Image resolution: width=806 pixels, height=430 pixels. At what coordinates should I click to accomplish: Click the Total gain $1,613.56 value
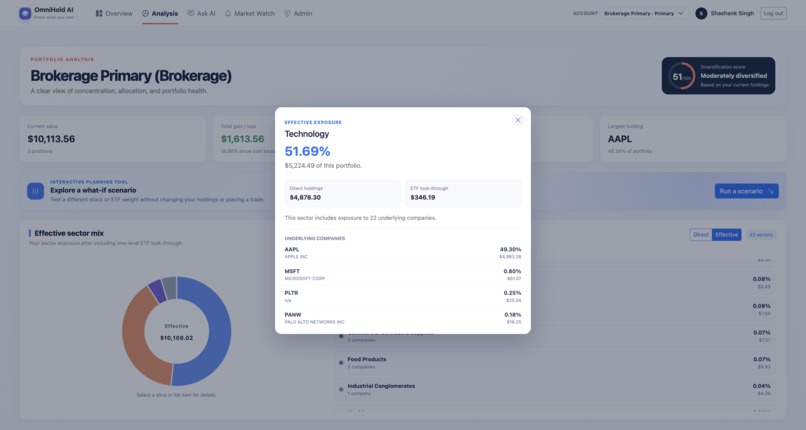(243, 139)
